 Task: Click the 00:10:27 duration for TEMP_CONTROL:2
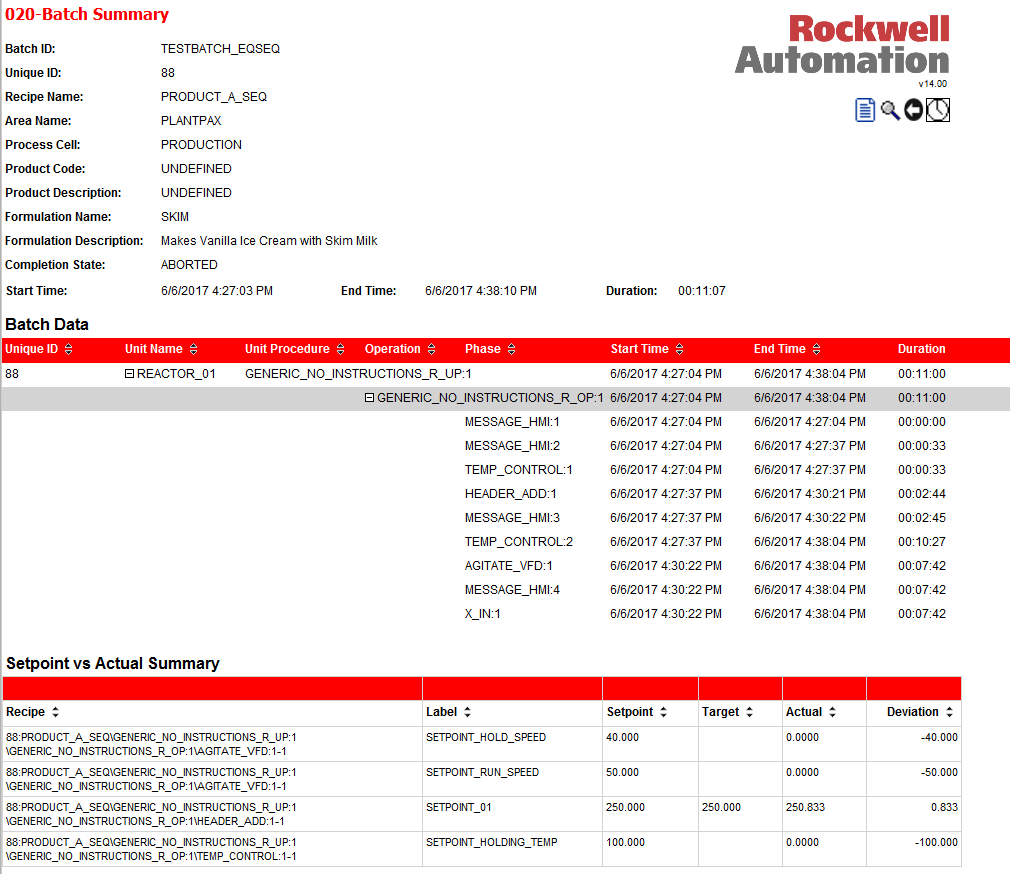(x=922, y=542)
